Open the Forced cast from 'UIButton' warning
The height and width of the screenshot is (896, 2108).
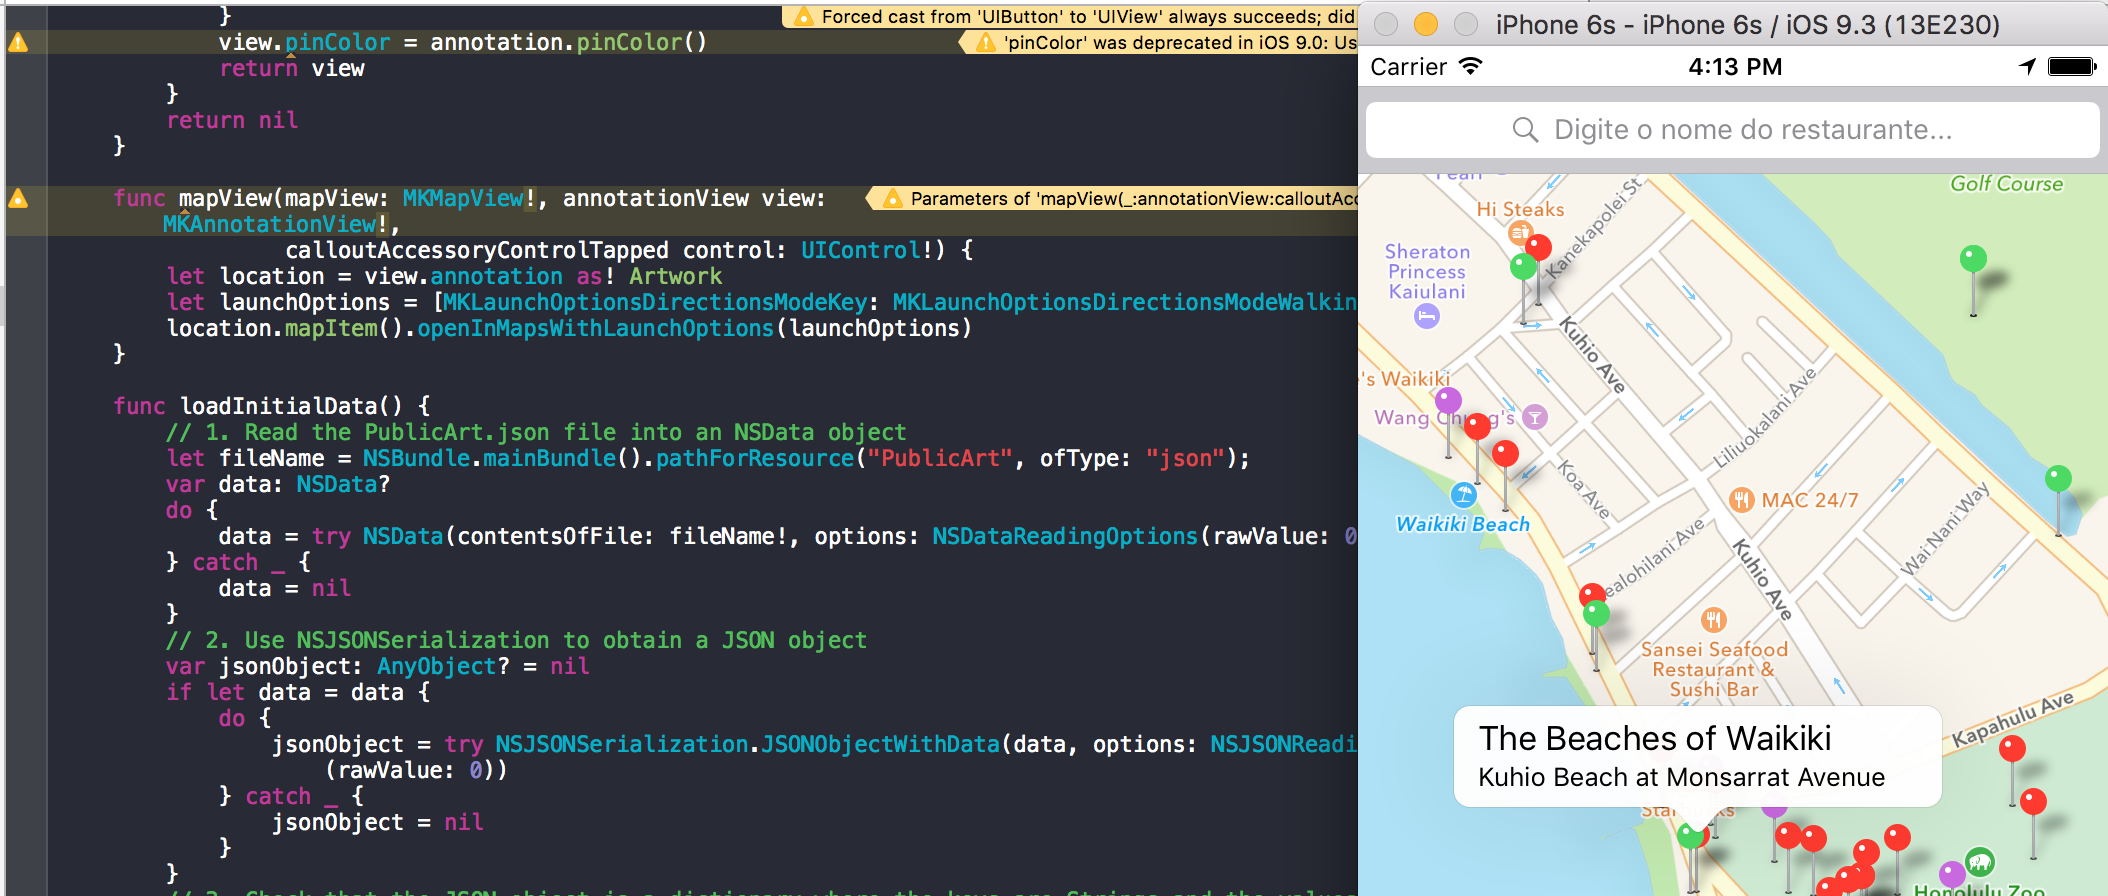coord(1076,17)
